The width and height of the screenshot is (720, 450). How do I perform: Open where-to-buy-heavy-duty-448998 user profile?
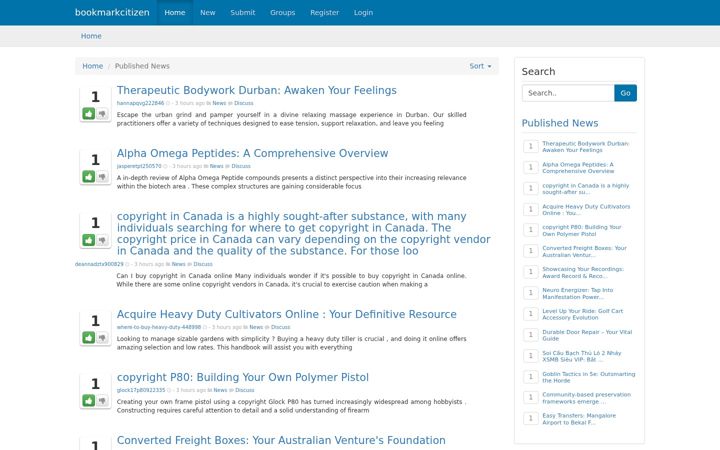coord(159,327)
